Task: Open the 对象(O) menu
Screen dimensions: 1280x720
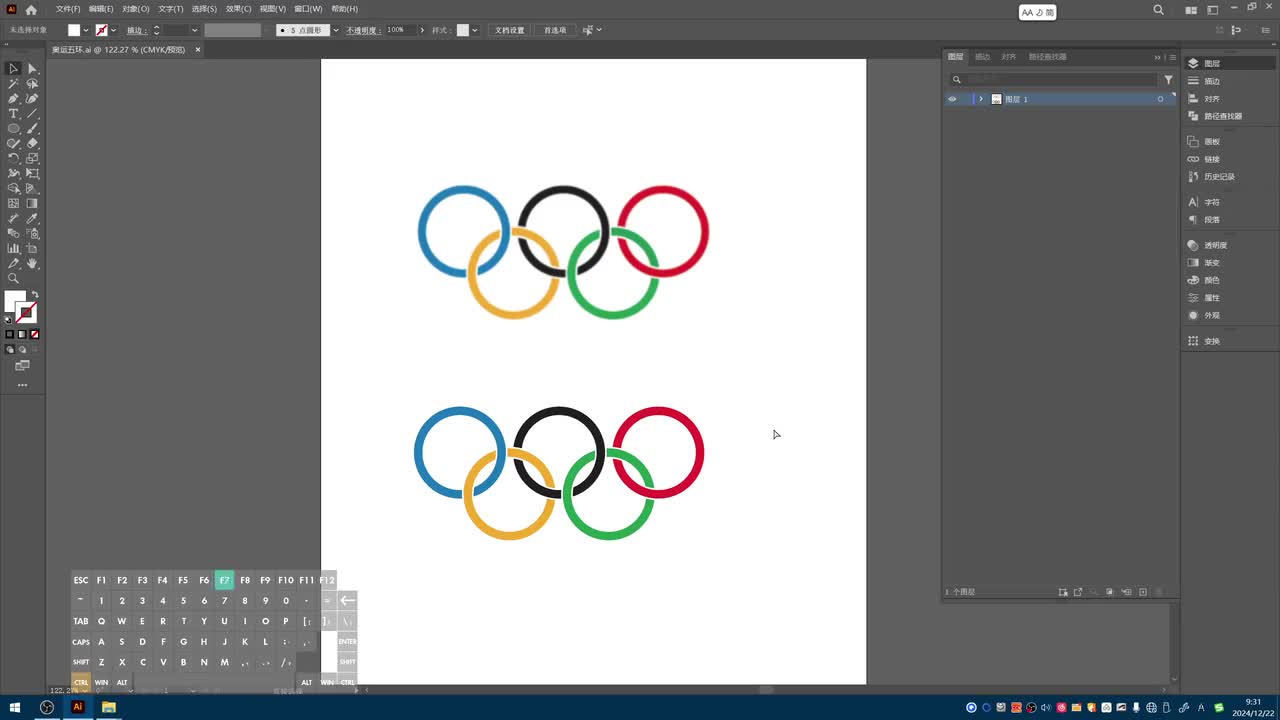Action: coord(136,9)
